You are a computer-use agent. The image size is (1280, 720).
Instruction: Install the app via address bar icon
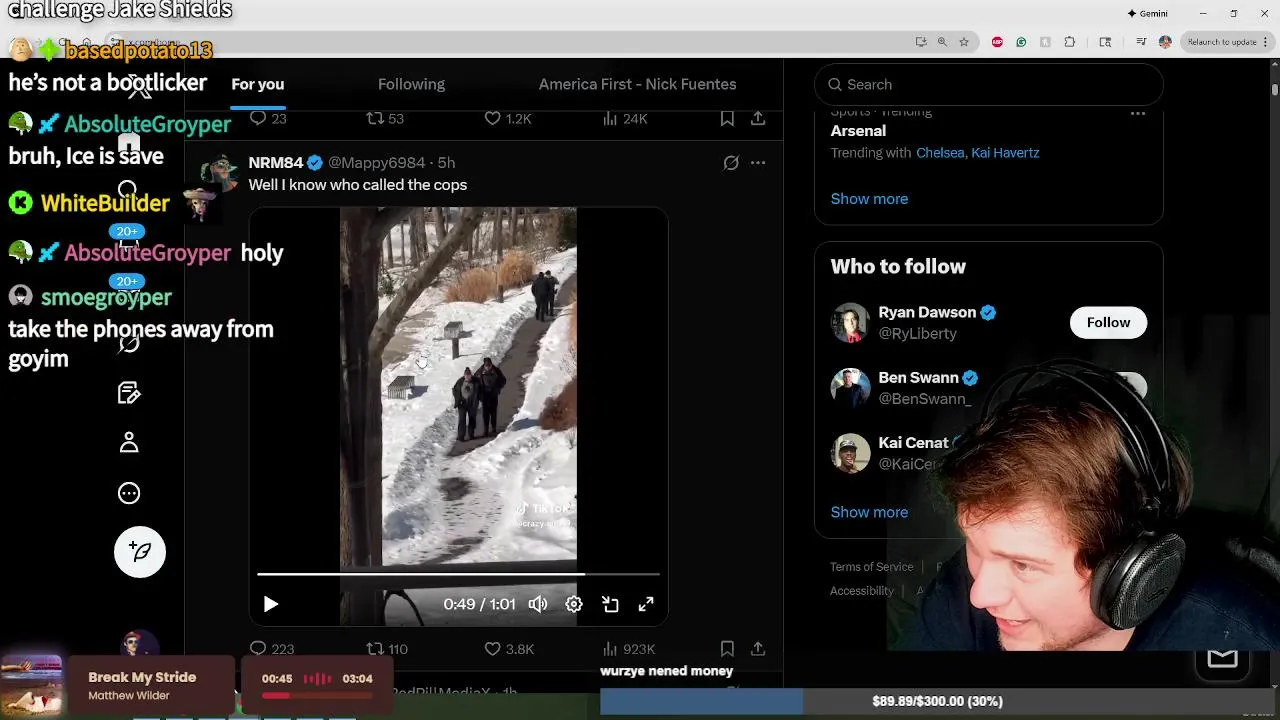[921, 42]
